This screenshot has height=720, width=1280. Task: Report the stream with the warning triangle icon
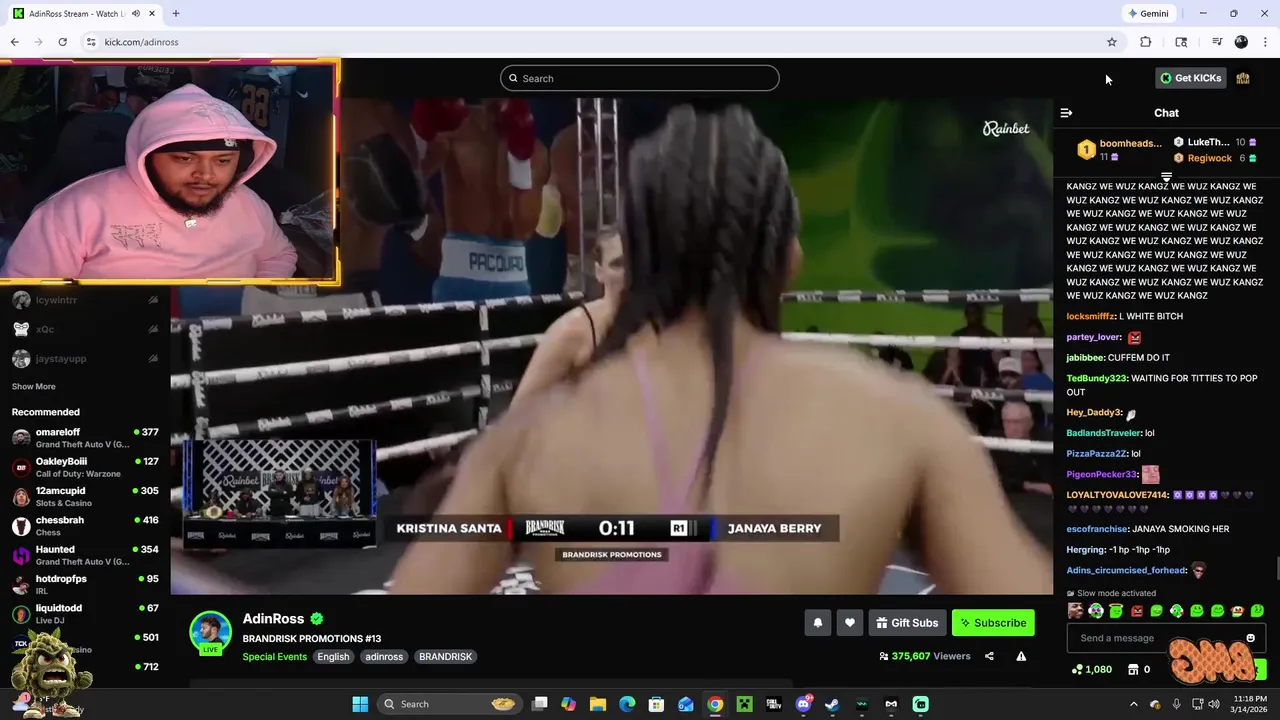(x=1021, y=656)
